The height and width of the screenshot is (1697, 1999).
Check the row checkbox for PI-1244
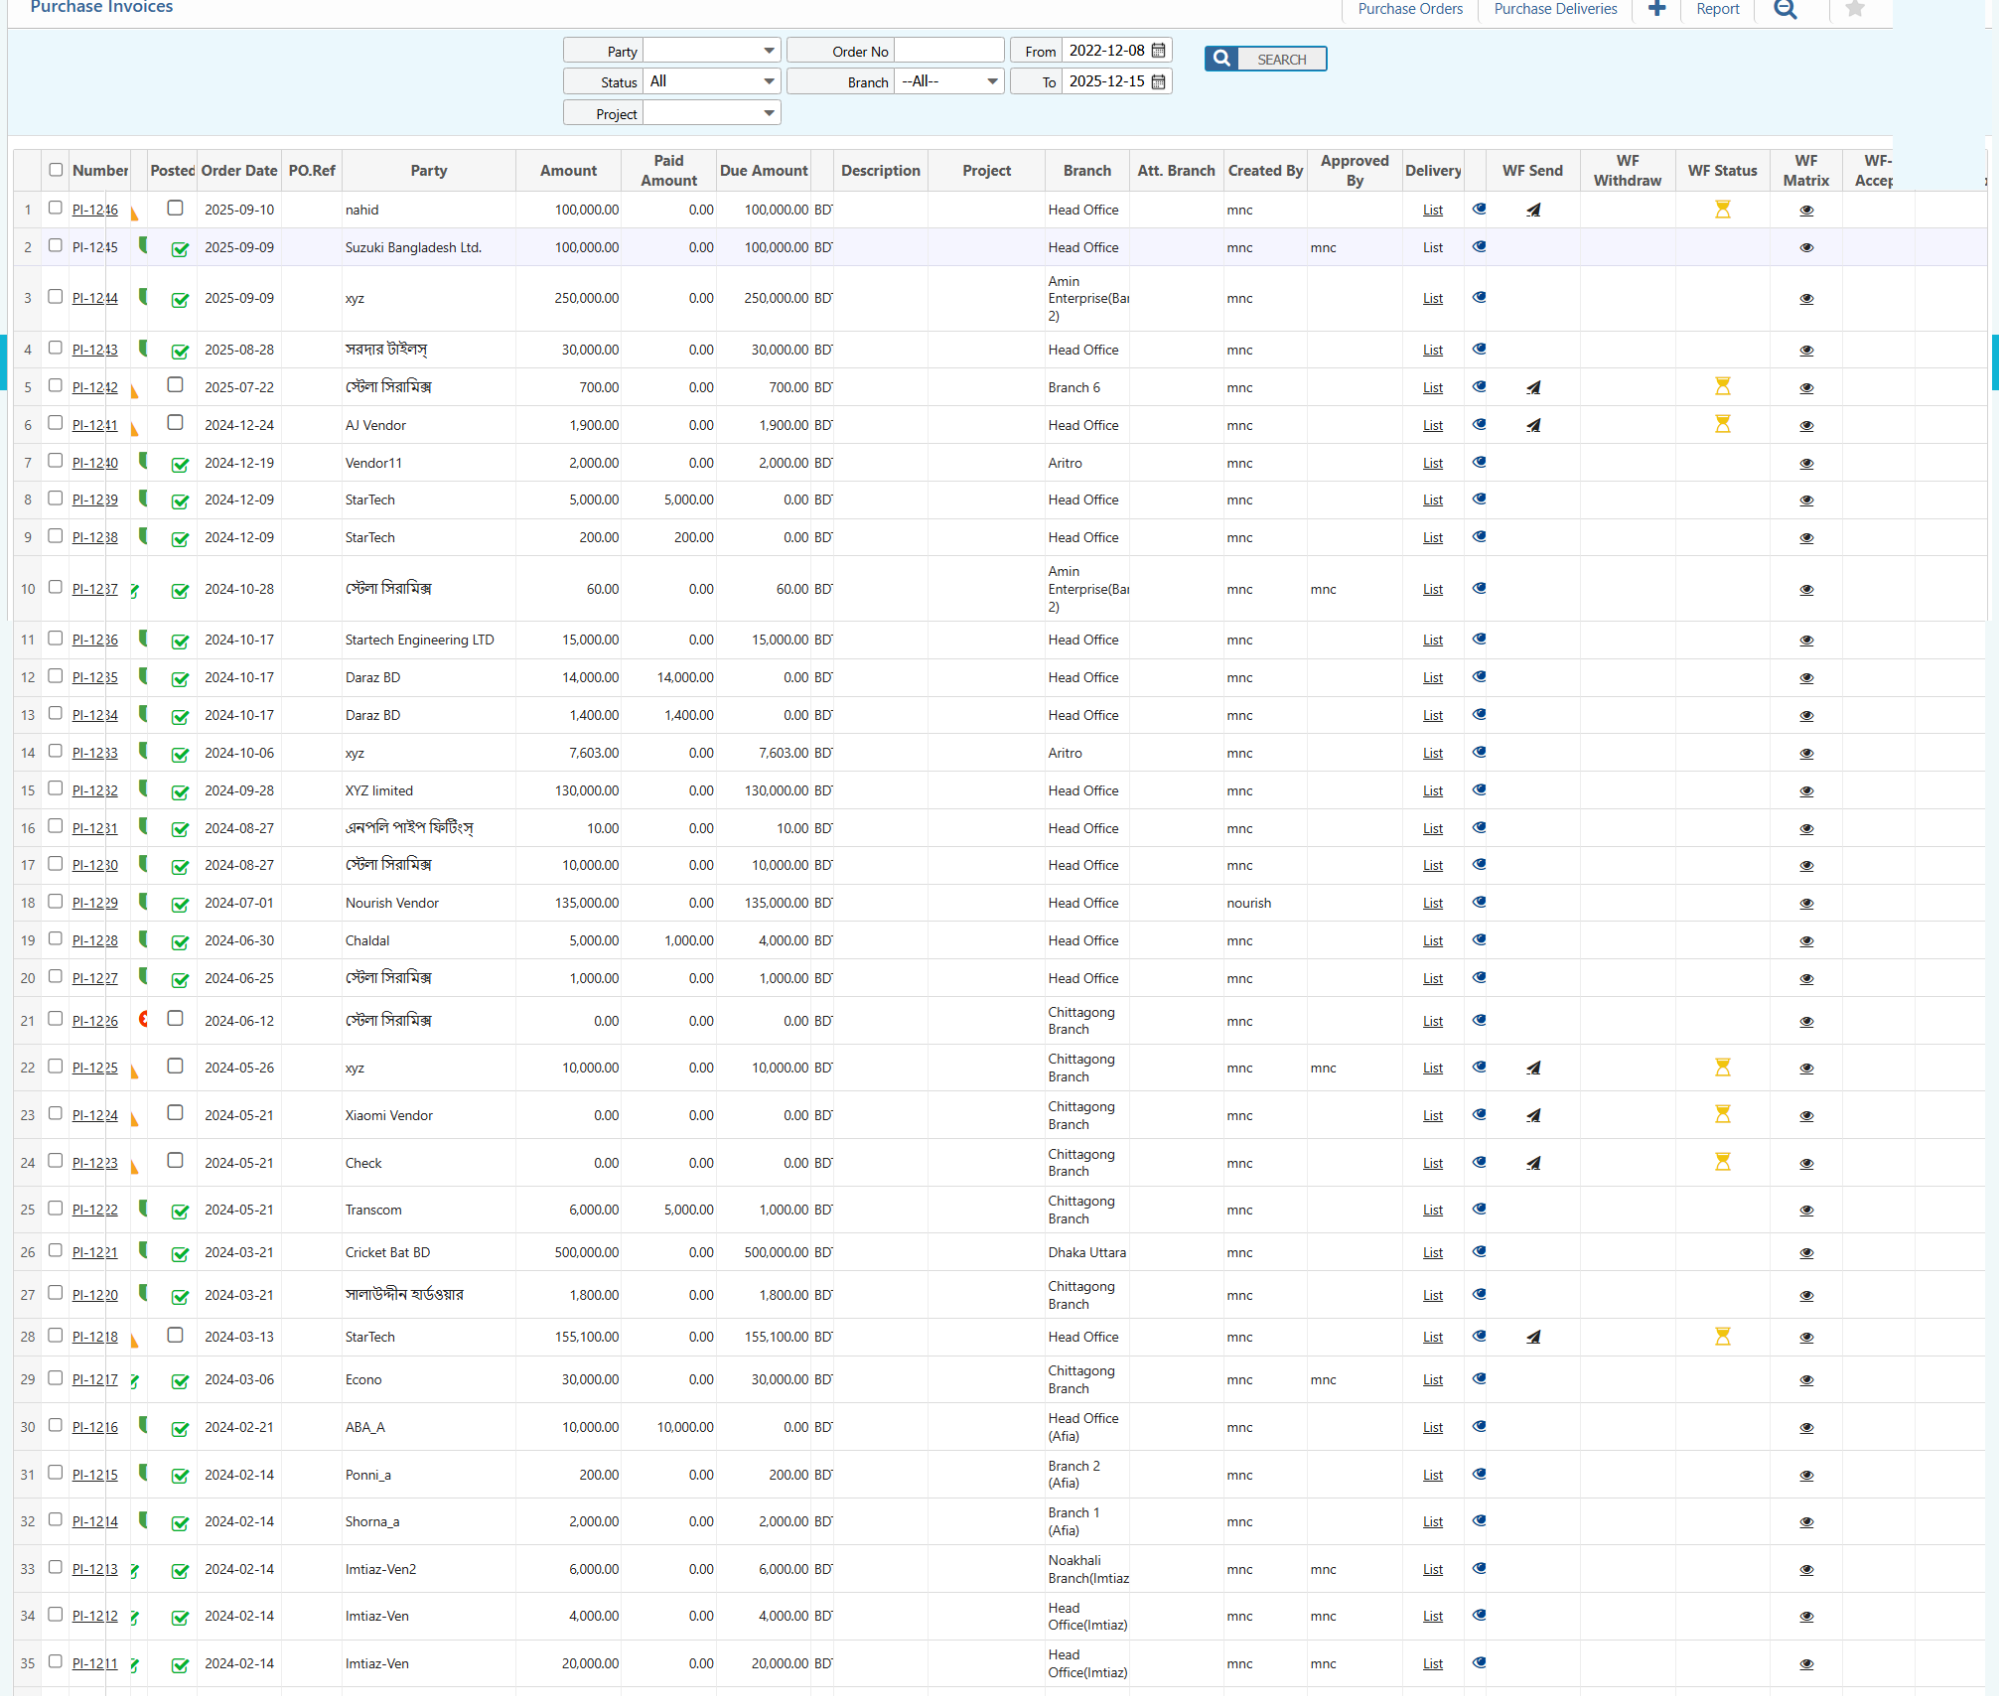coord(55,297)
